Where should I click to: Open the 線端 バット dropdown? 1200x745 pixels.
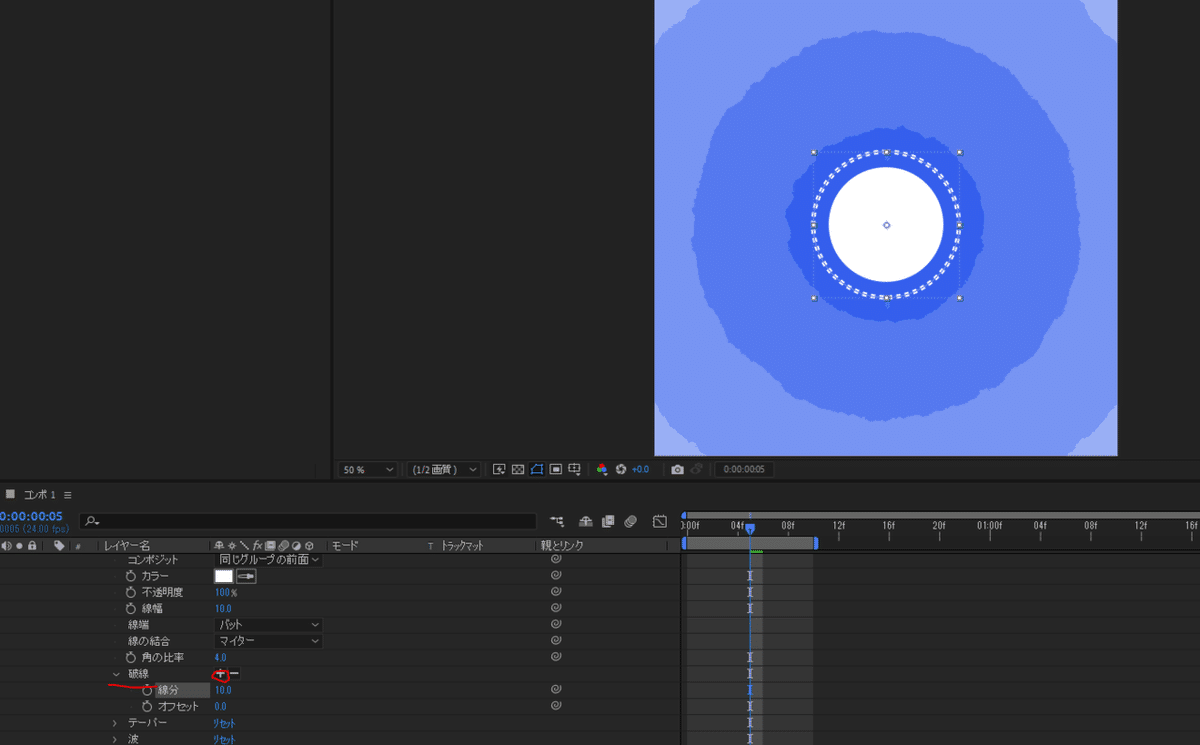(269, 625)
